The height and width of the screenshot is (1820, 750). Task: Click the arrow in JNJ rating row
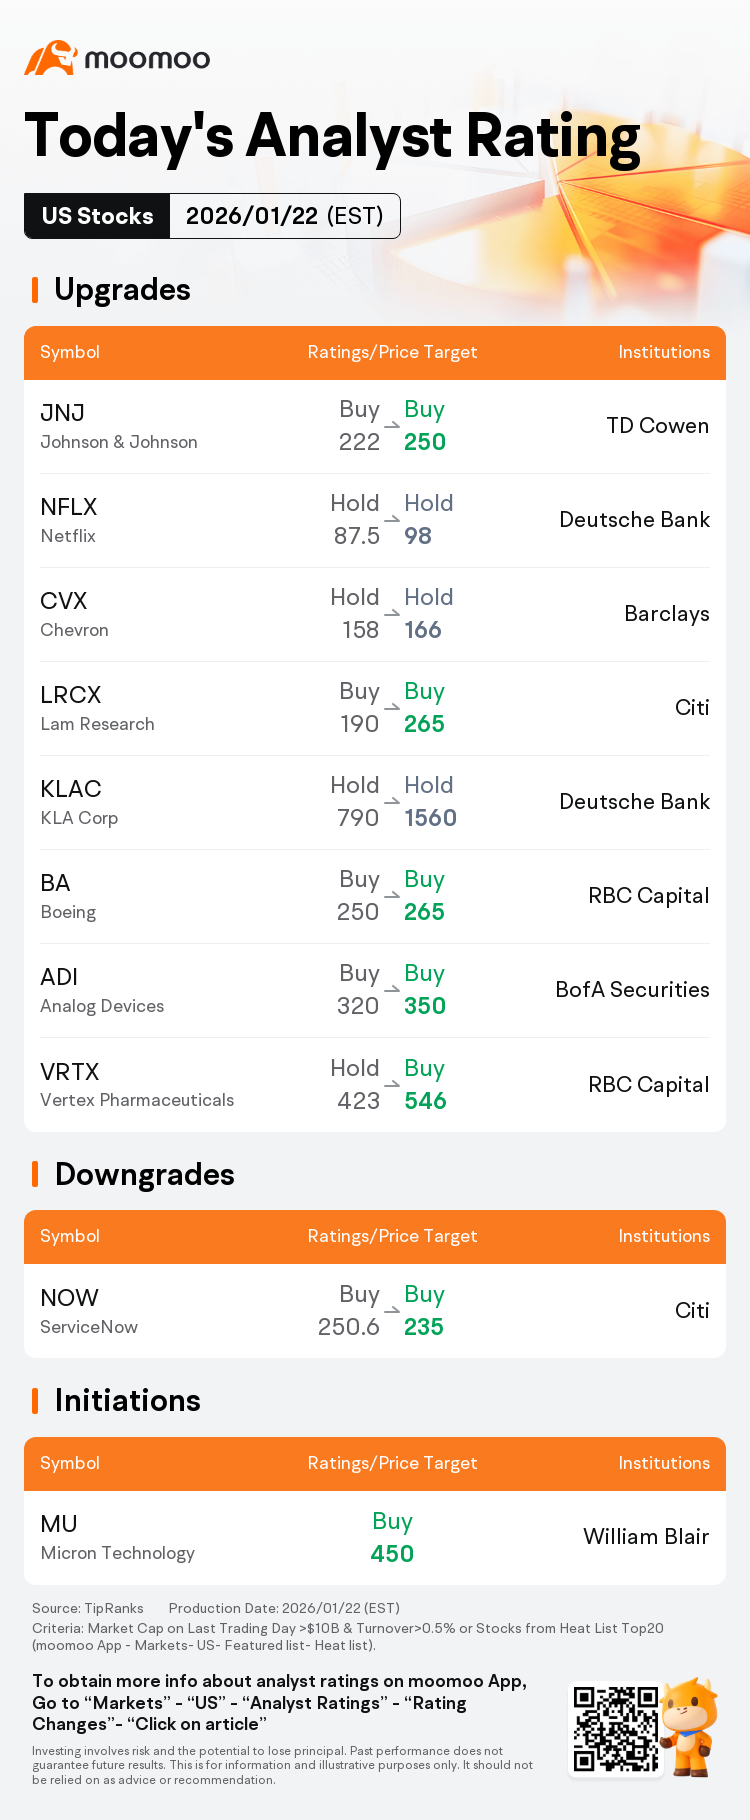392,425
